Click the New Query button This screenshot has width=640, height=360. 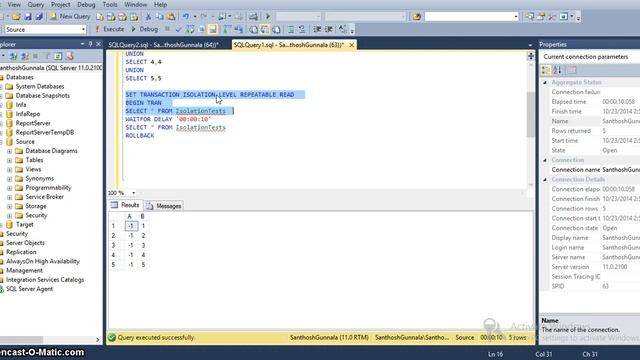70,16
